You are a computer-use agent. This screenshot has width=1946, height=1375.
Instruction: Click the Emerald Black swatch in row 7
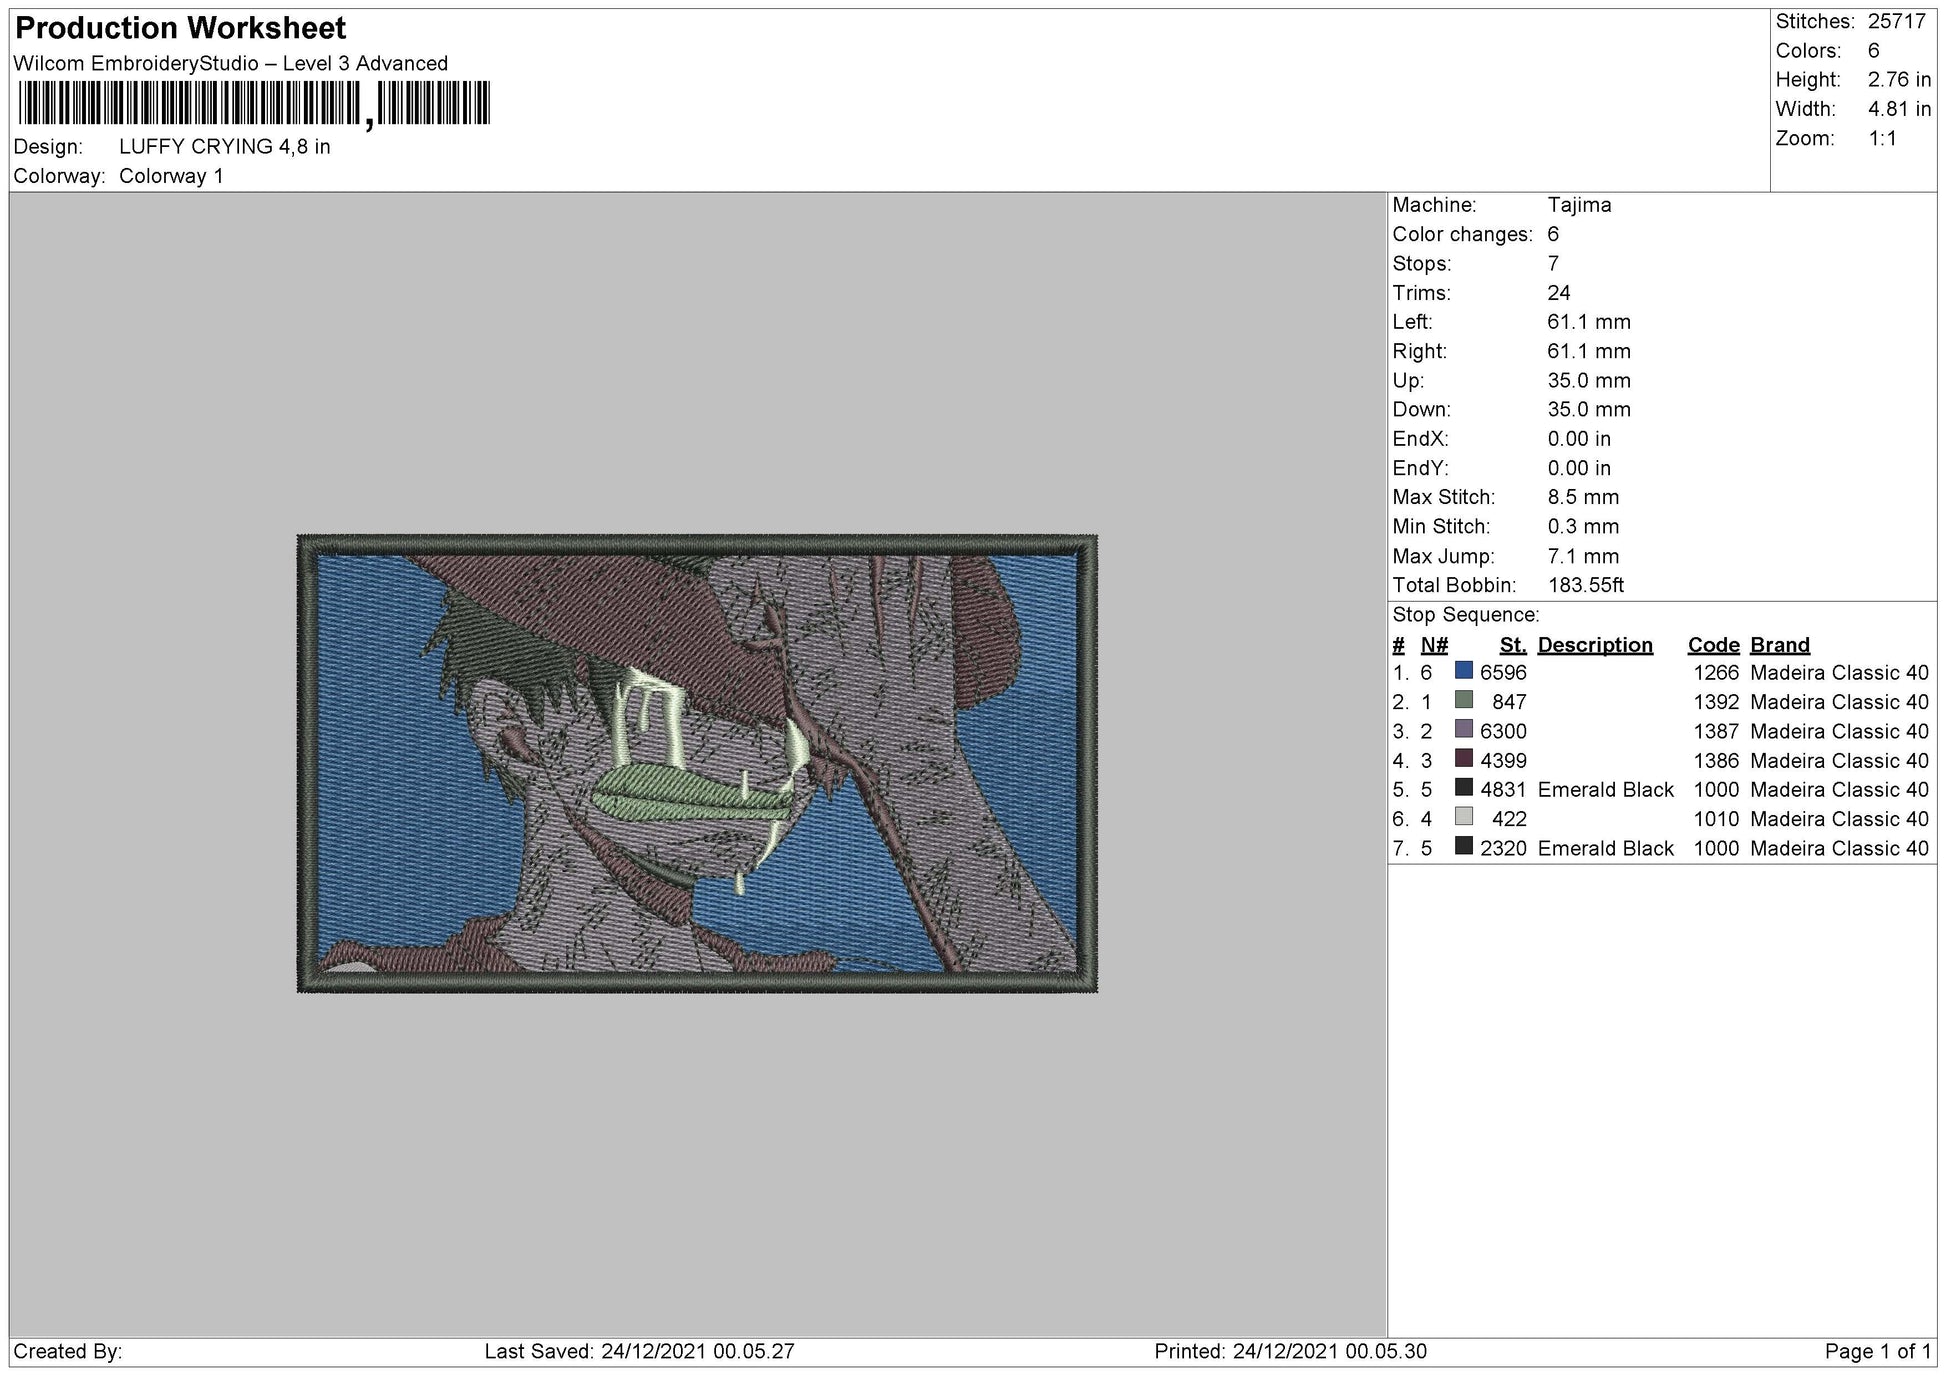(x=1464, y=846)
